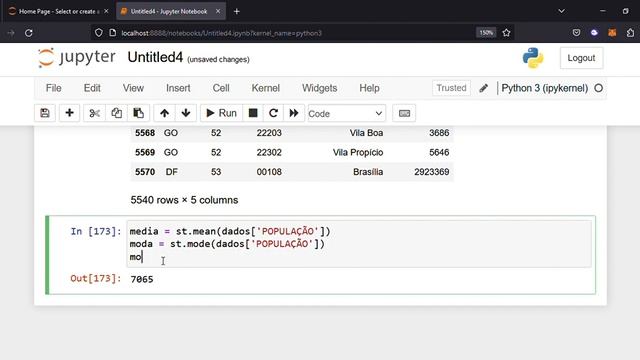Copy selected cells icon

pos(116,113)
